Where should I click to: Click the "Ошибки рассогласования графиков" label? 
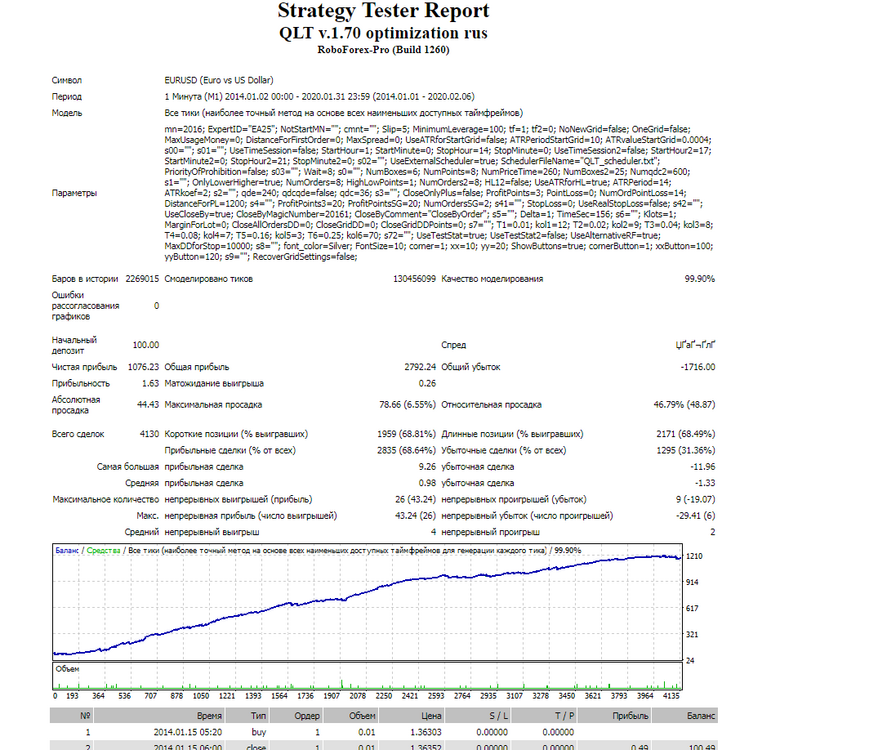pyautogui.click(x=85, y=306)
